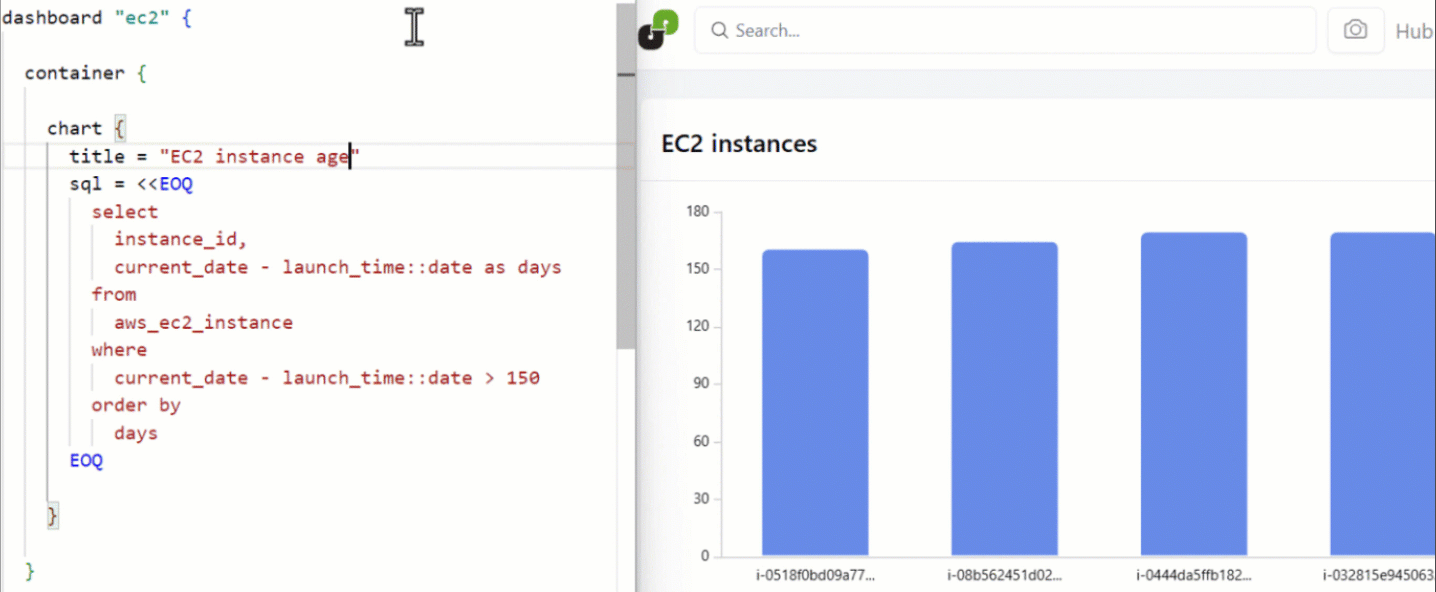Click the "launch_time::date > 150" condition line
The height and width of the screenshot is (592, 1436).
[327, 377]
